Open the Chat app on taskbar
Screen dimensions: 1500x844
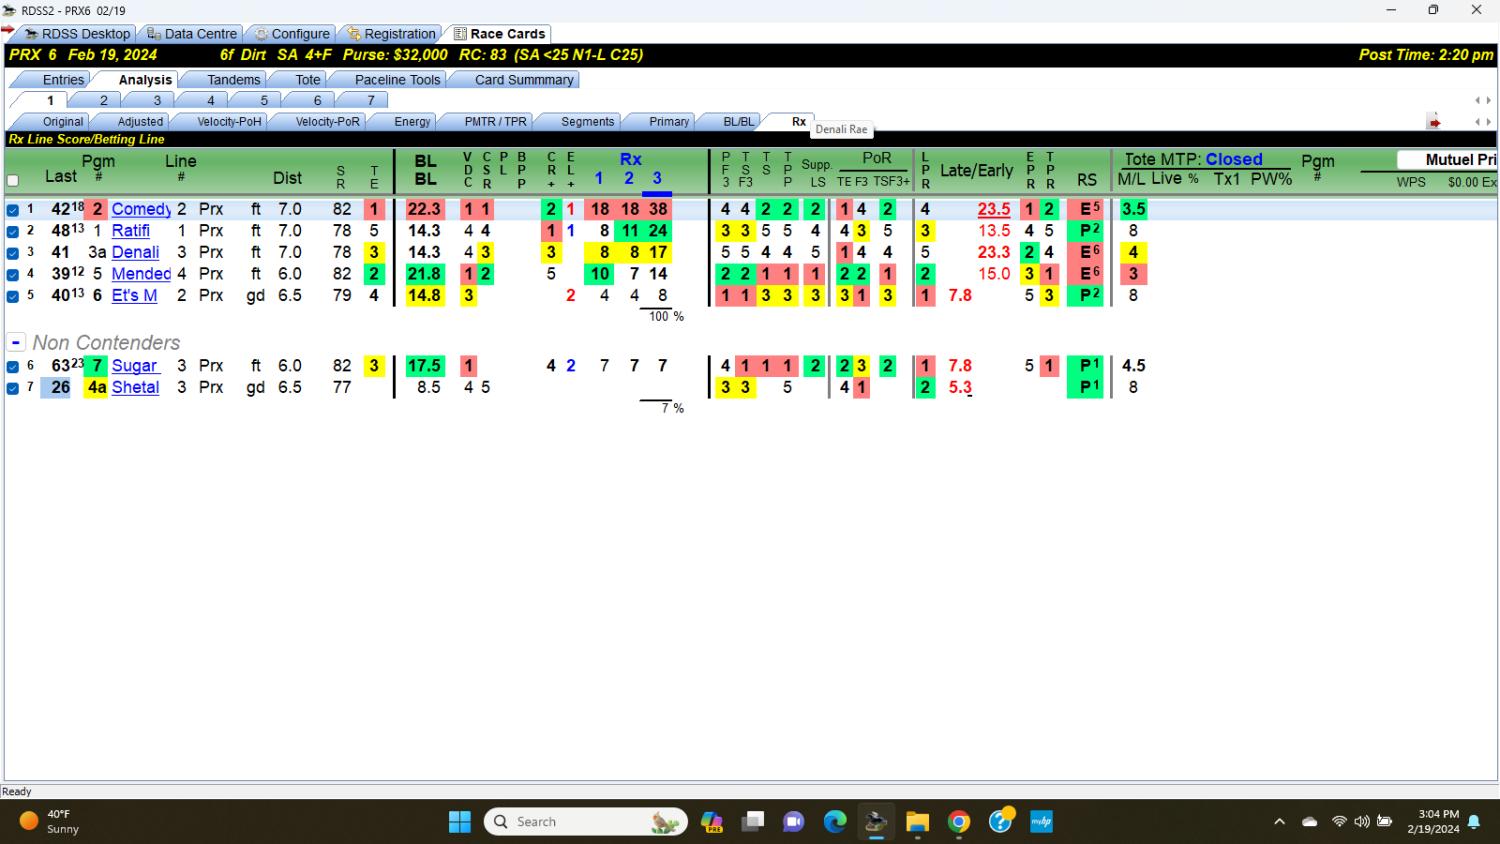point(794,822)
